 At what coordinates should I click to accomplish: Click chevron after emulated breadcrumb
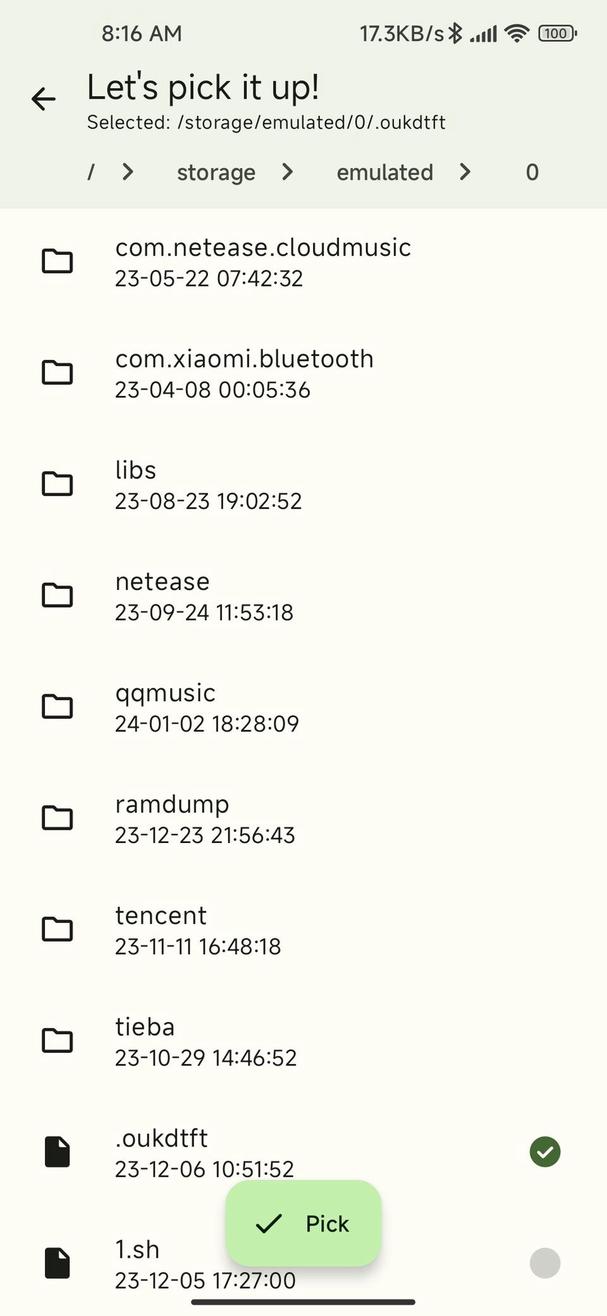[x=465, y=172]
